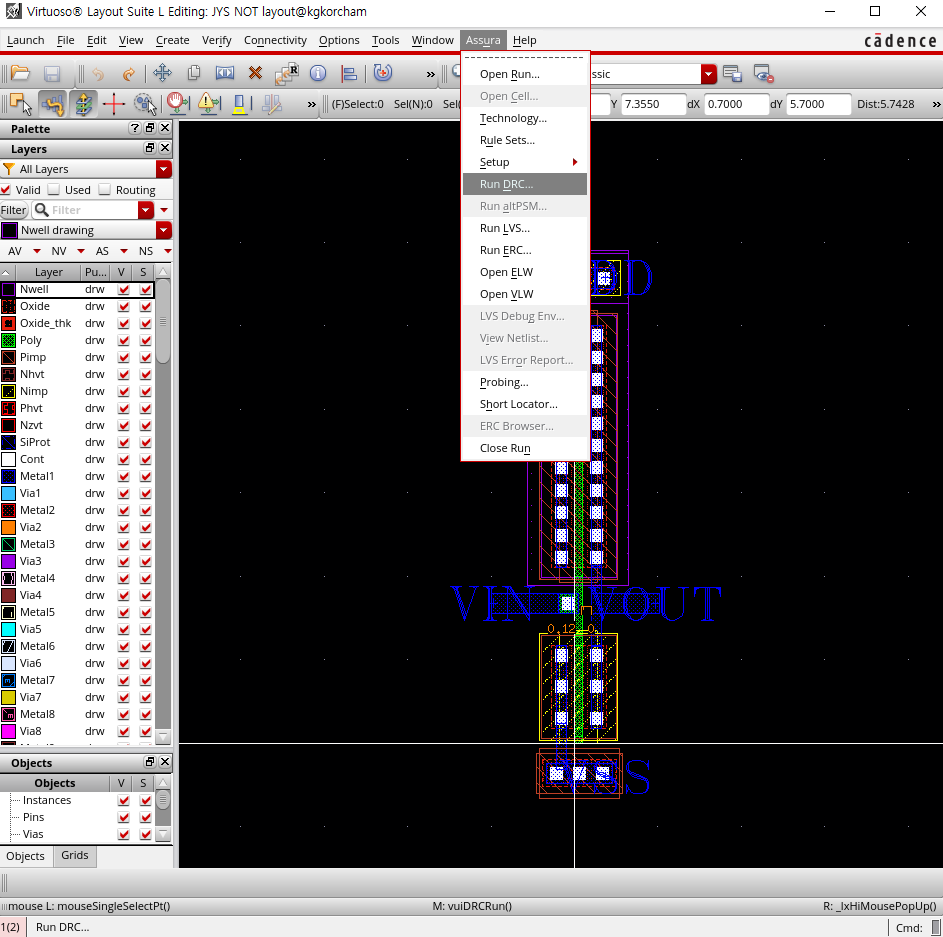Click the Filter button
Image resolution: width=943 pixels, height=937 pixels.
[x=13, y=210]
